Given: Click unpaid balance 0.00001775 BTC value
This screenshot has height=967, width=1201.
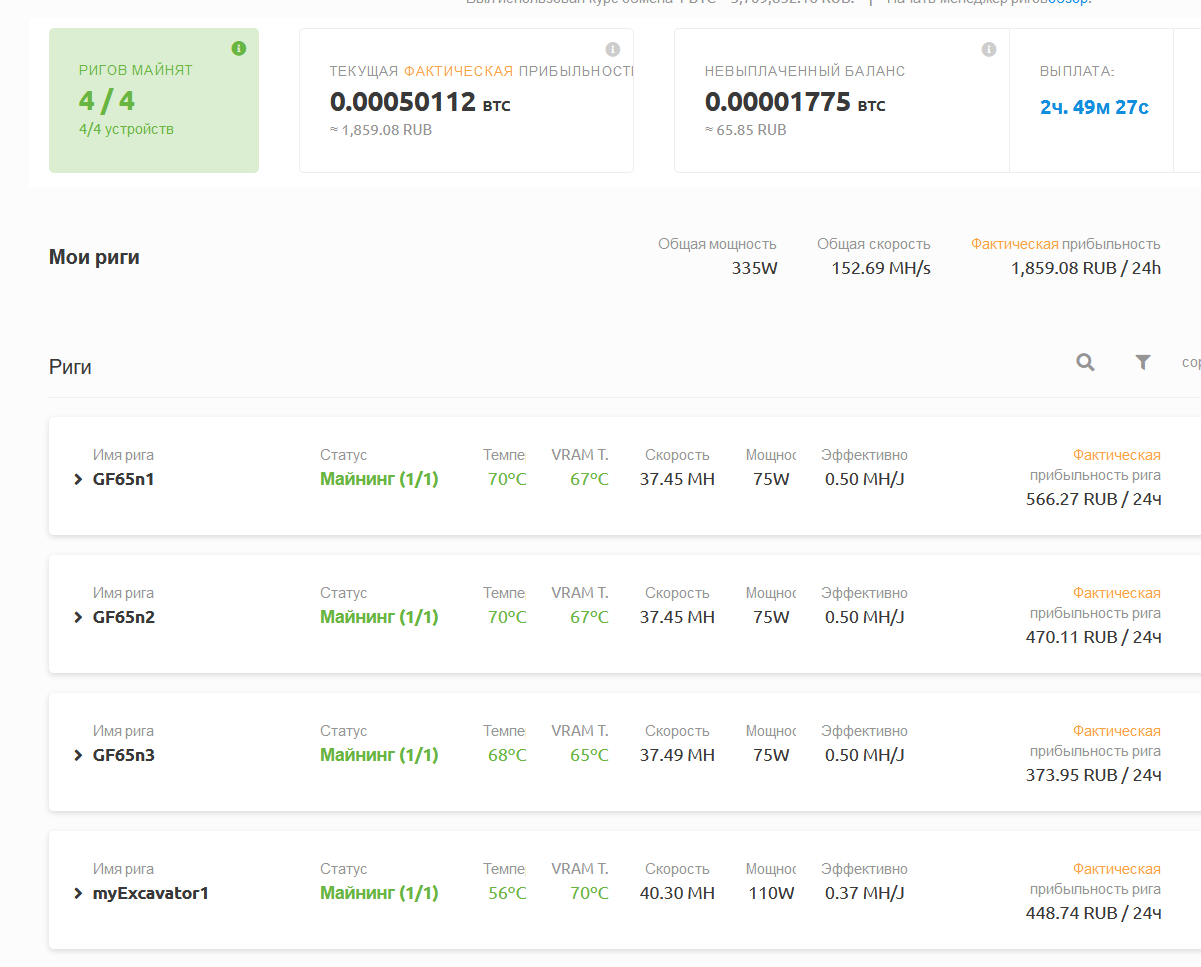Looking at the screenshot, I should (x=795, y=102).
